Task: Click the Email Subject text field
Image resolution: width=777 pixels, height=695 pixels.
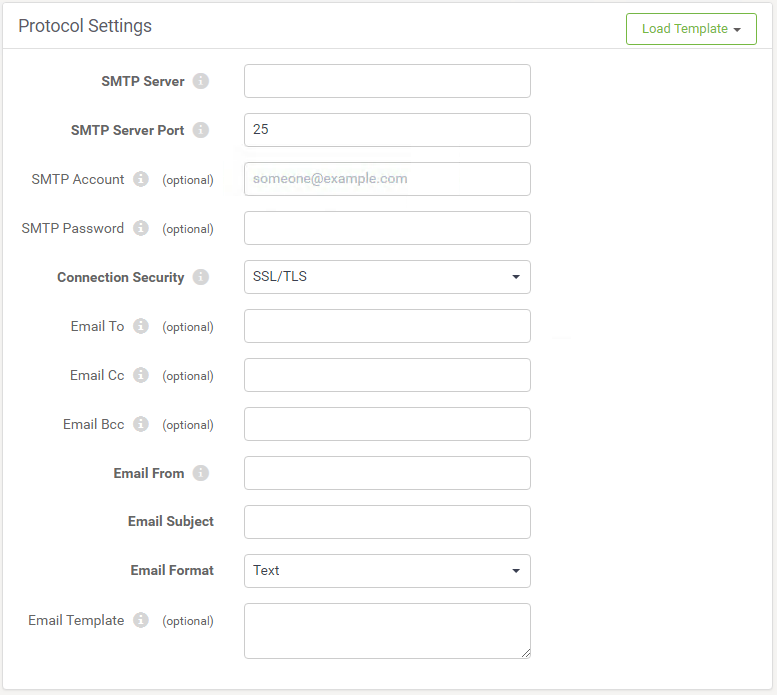Action: pos(387,522)
